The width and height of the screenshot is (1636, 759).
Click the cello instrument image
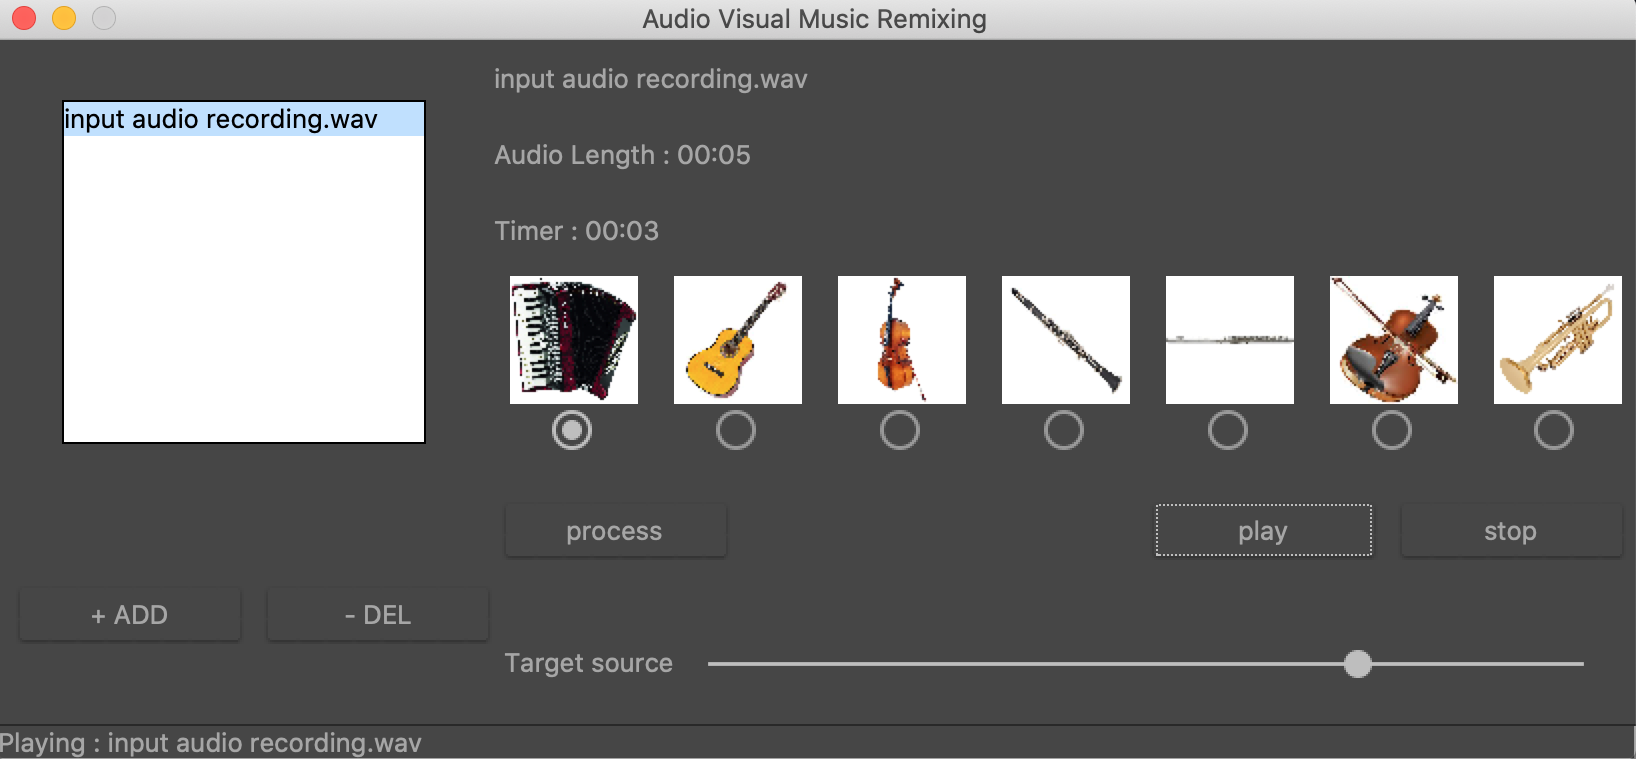(x=901, y=340)
